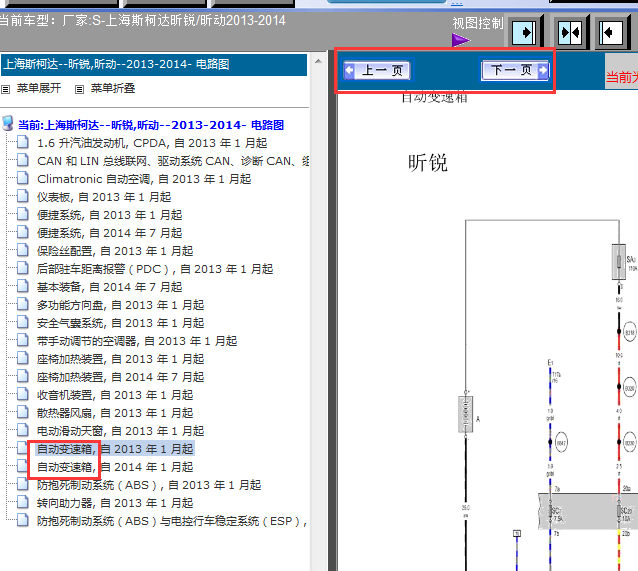
Task: Click the 昕锐 heading in the diagram
Action: [x=428, y=163]
